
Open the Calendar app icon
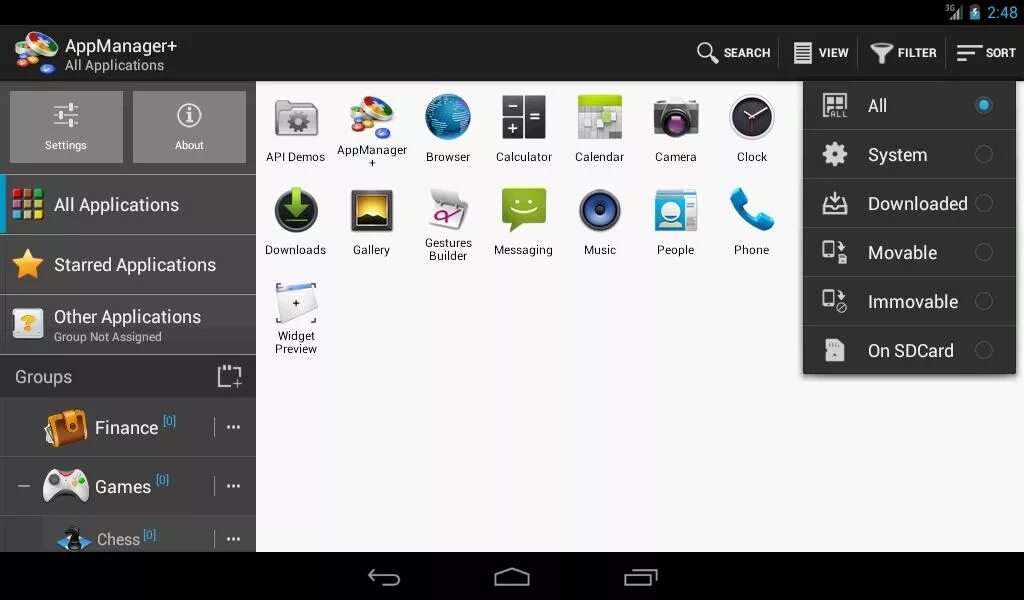[x=600, y=118]
